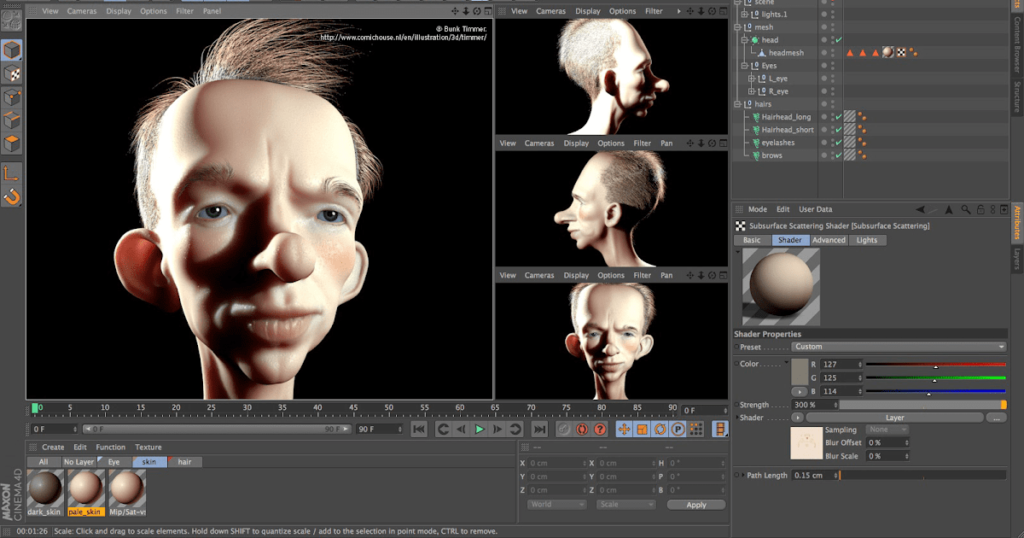1024x538 pixels.
Task: Go to start of animation
Action: [x=419, y=429]
